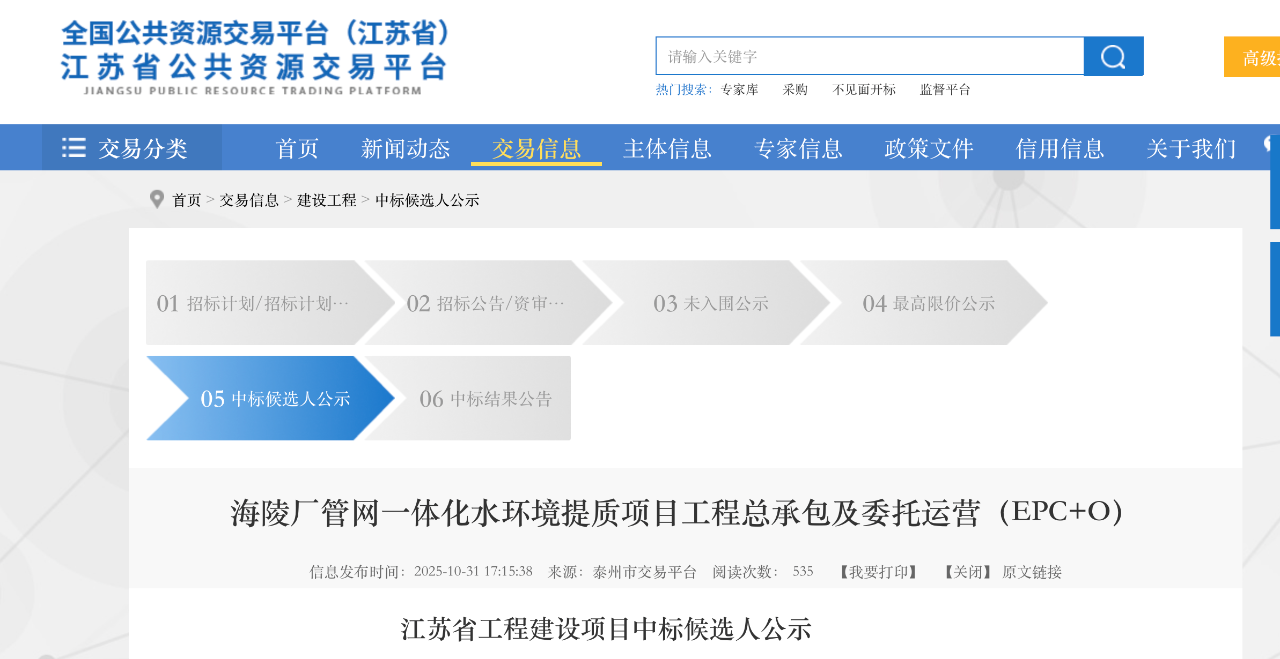Click the 监督平台 hot search link
The height and width of the screenshot is (659, 1280).
943,89
